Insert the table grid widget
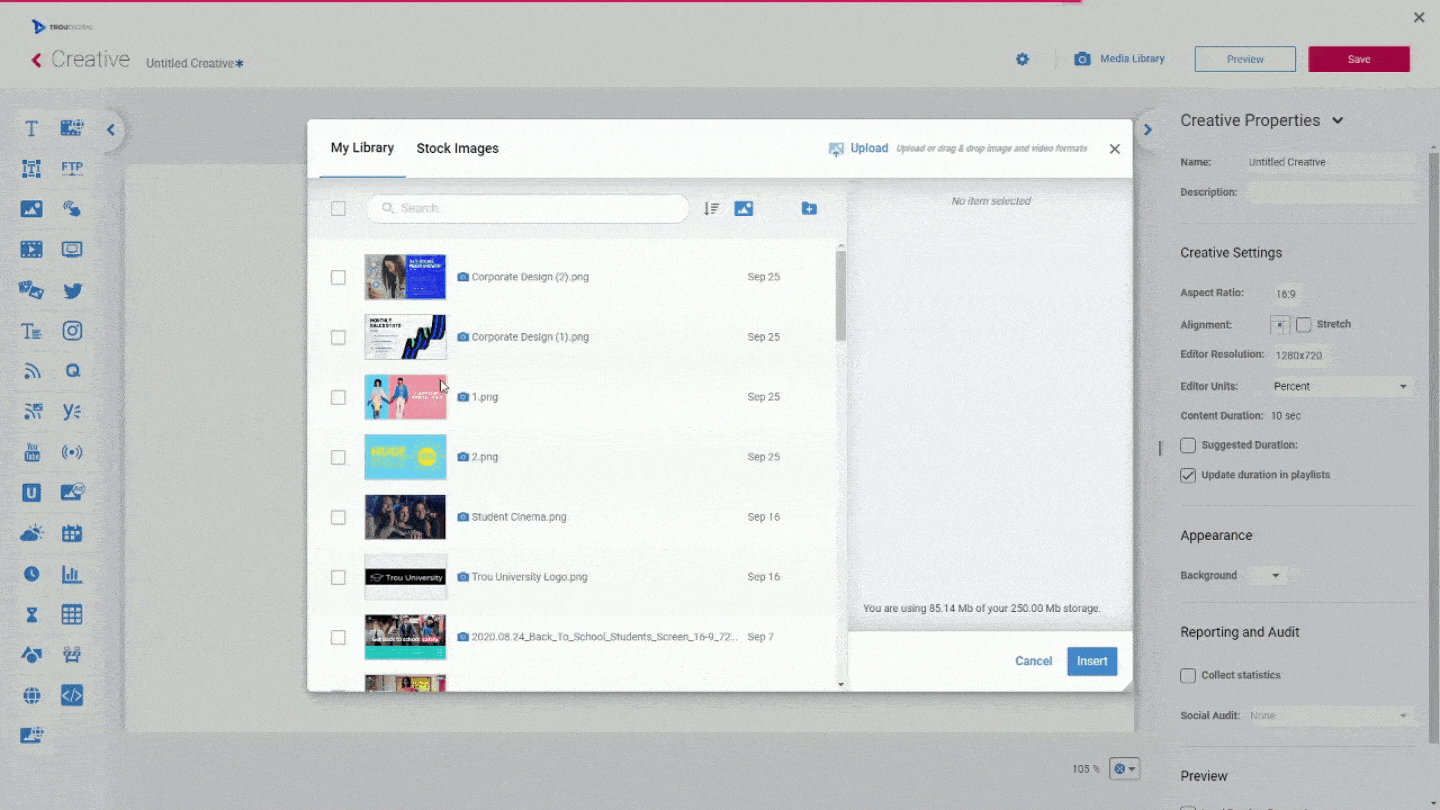The height and width of the screenshot is (810, 1440). (x=72, y=614)
